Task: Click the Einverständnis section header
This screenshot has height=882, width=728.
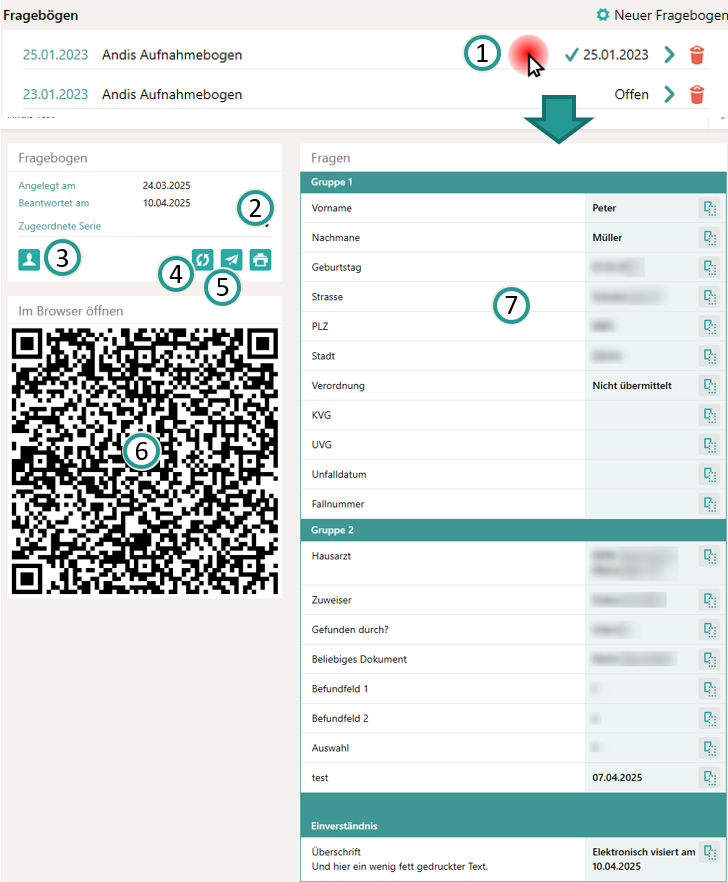Action: click(x=513, y=815)
